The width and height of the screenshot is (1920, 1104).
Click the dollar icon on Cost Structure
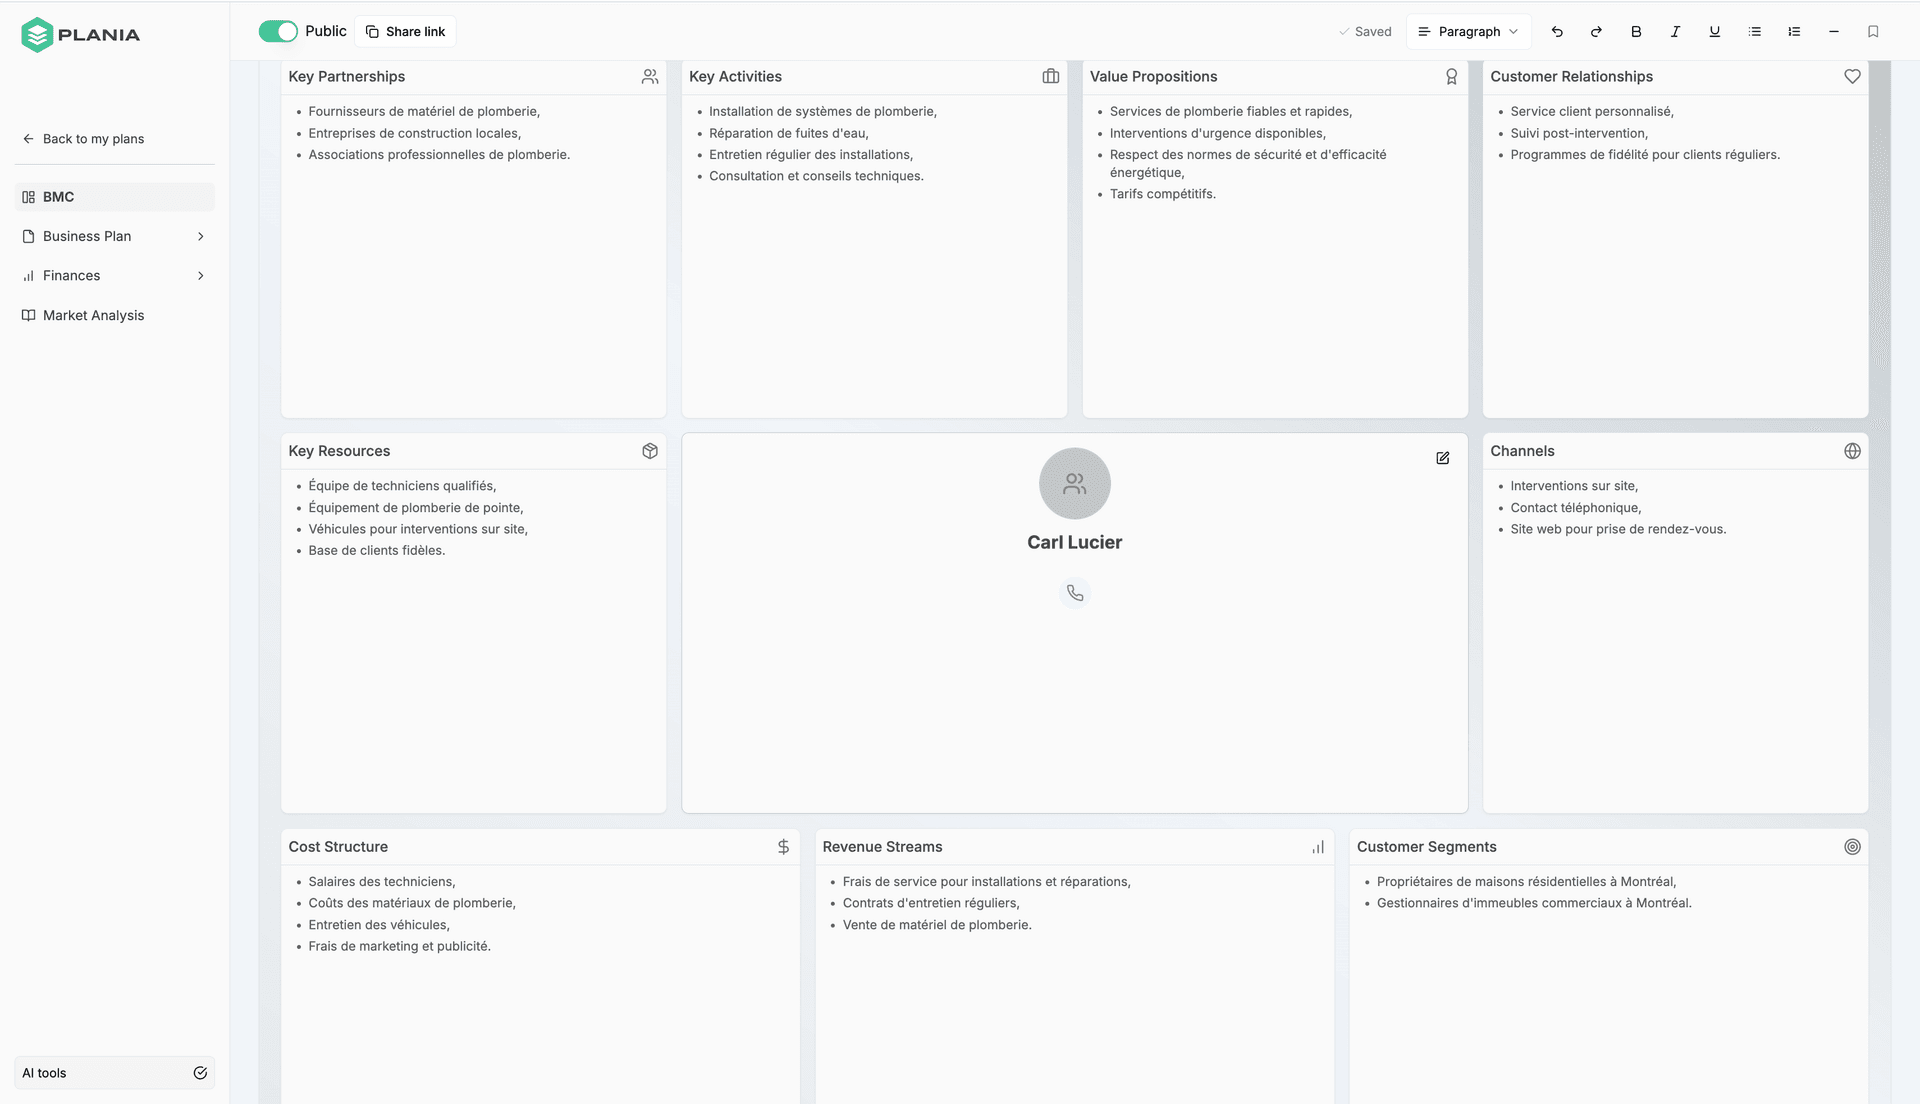tap(783, 847)
